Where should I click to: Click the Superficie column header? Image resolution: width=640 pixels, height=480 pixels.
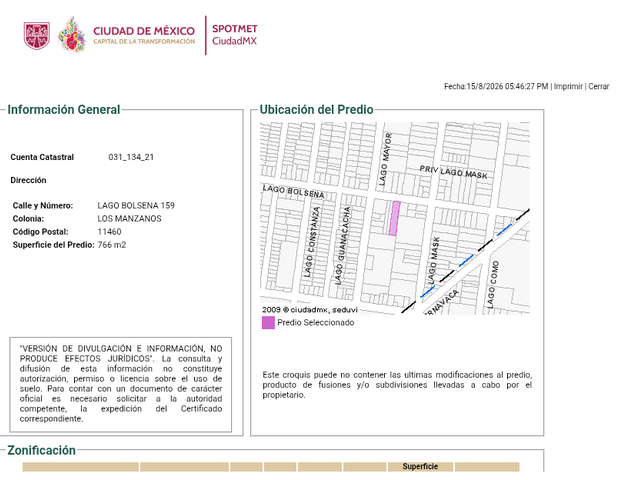point(420,466)
